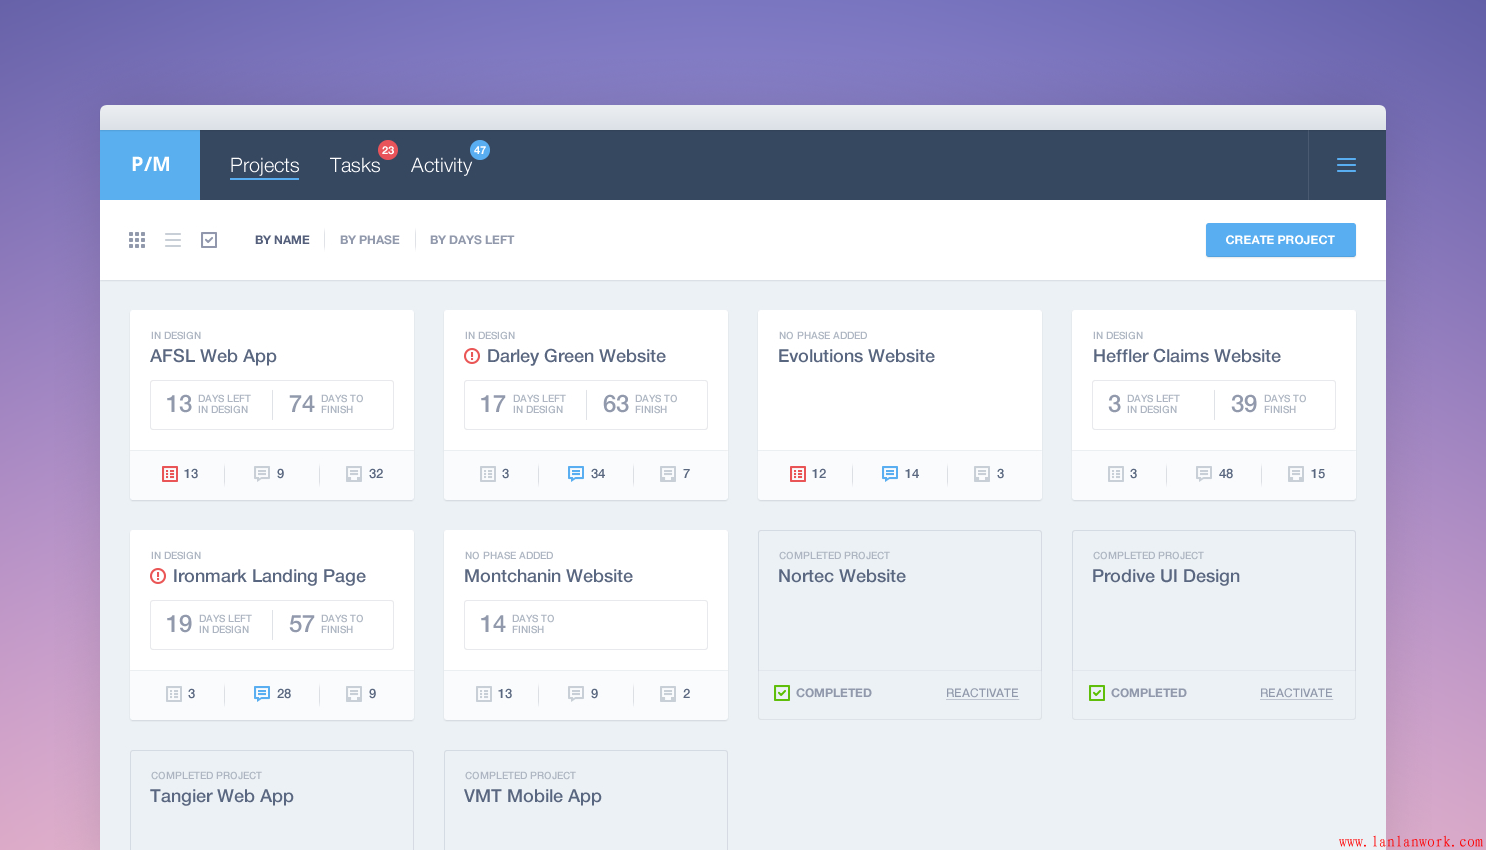Viewport: 1486px width, 850px height.
Task: Open the hamburger menu
Action: coord(1346,165)
